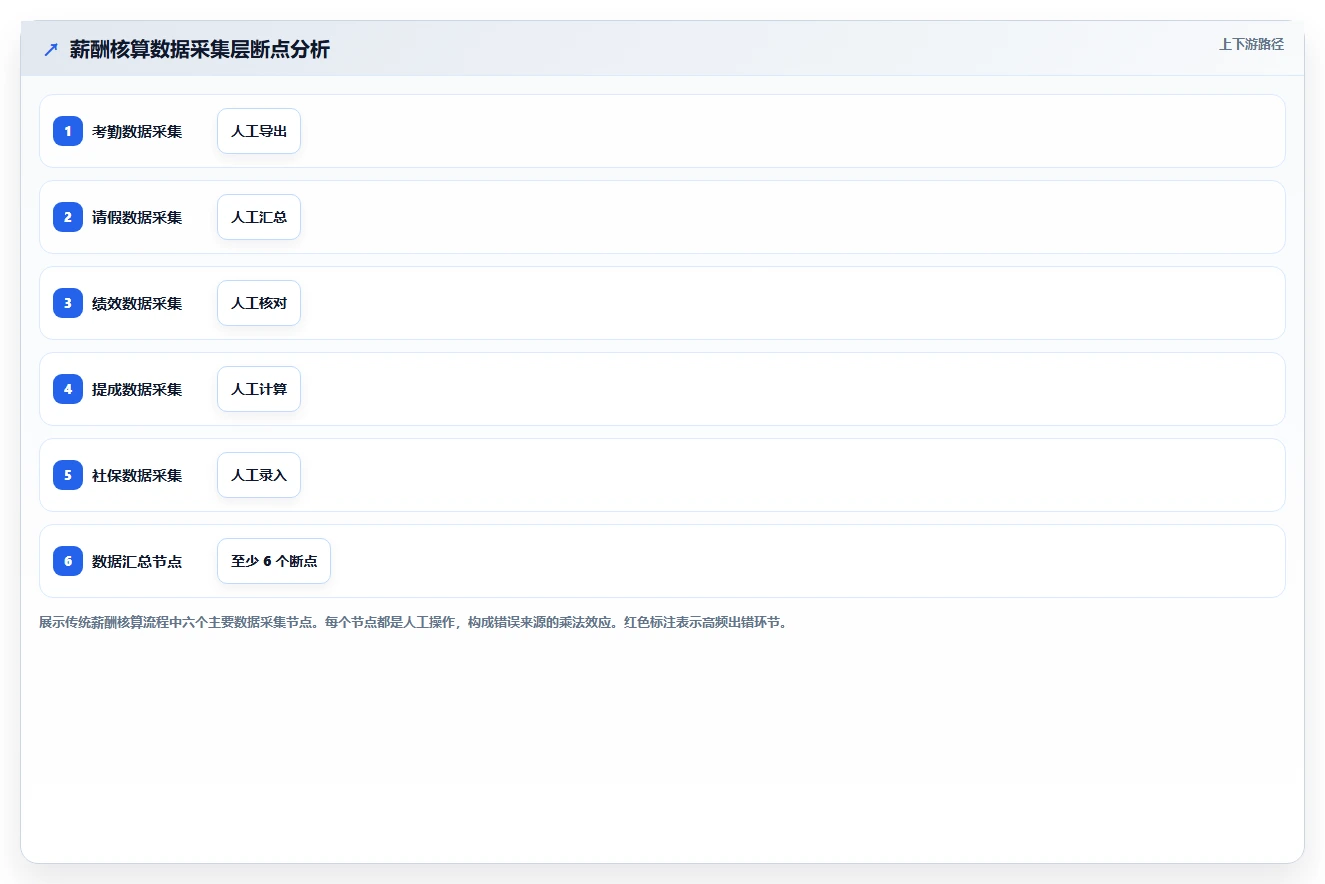Select step number 4 badge
The image size is (1325, 884).
pos(68,389)
